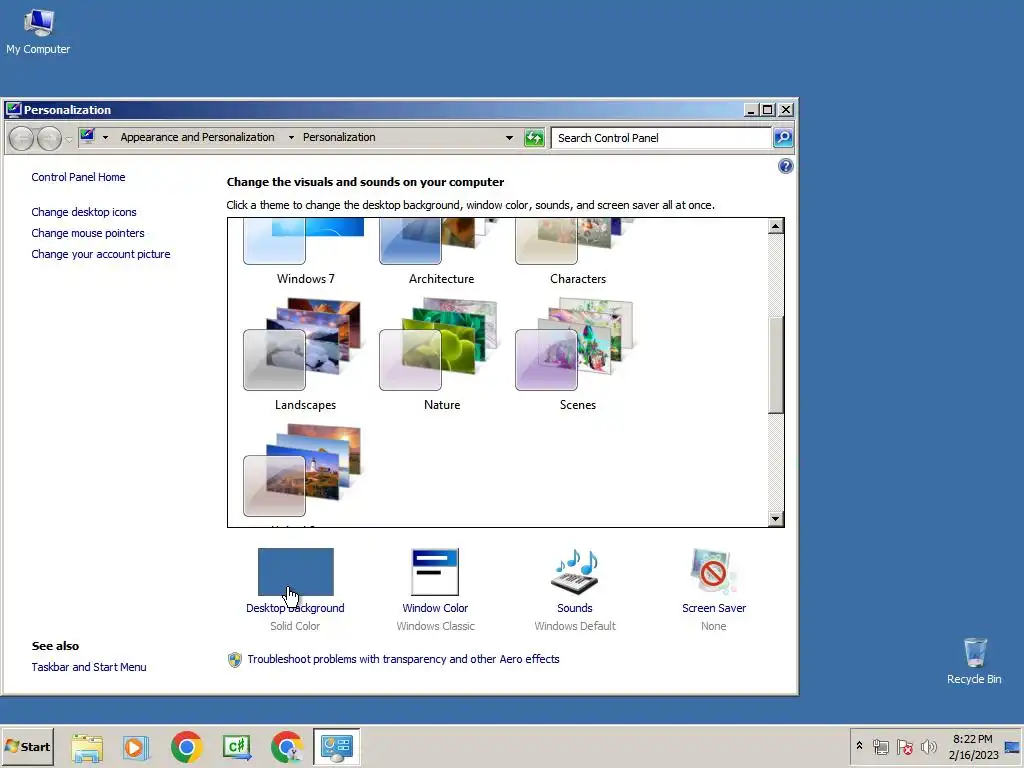Click active Control Panel taskbar button
This screenshot has width=1024, height=768.
[336, 746]
